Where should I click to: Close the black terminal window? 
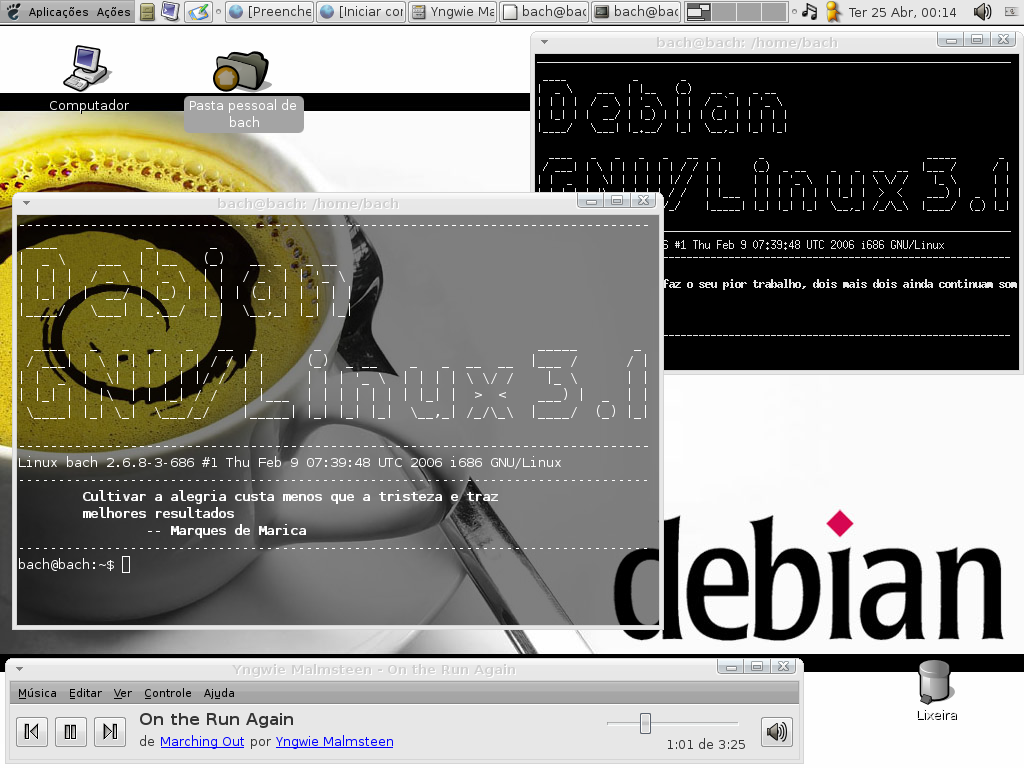click(1004, 40)
